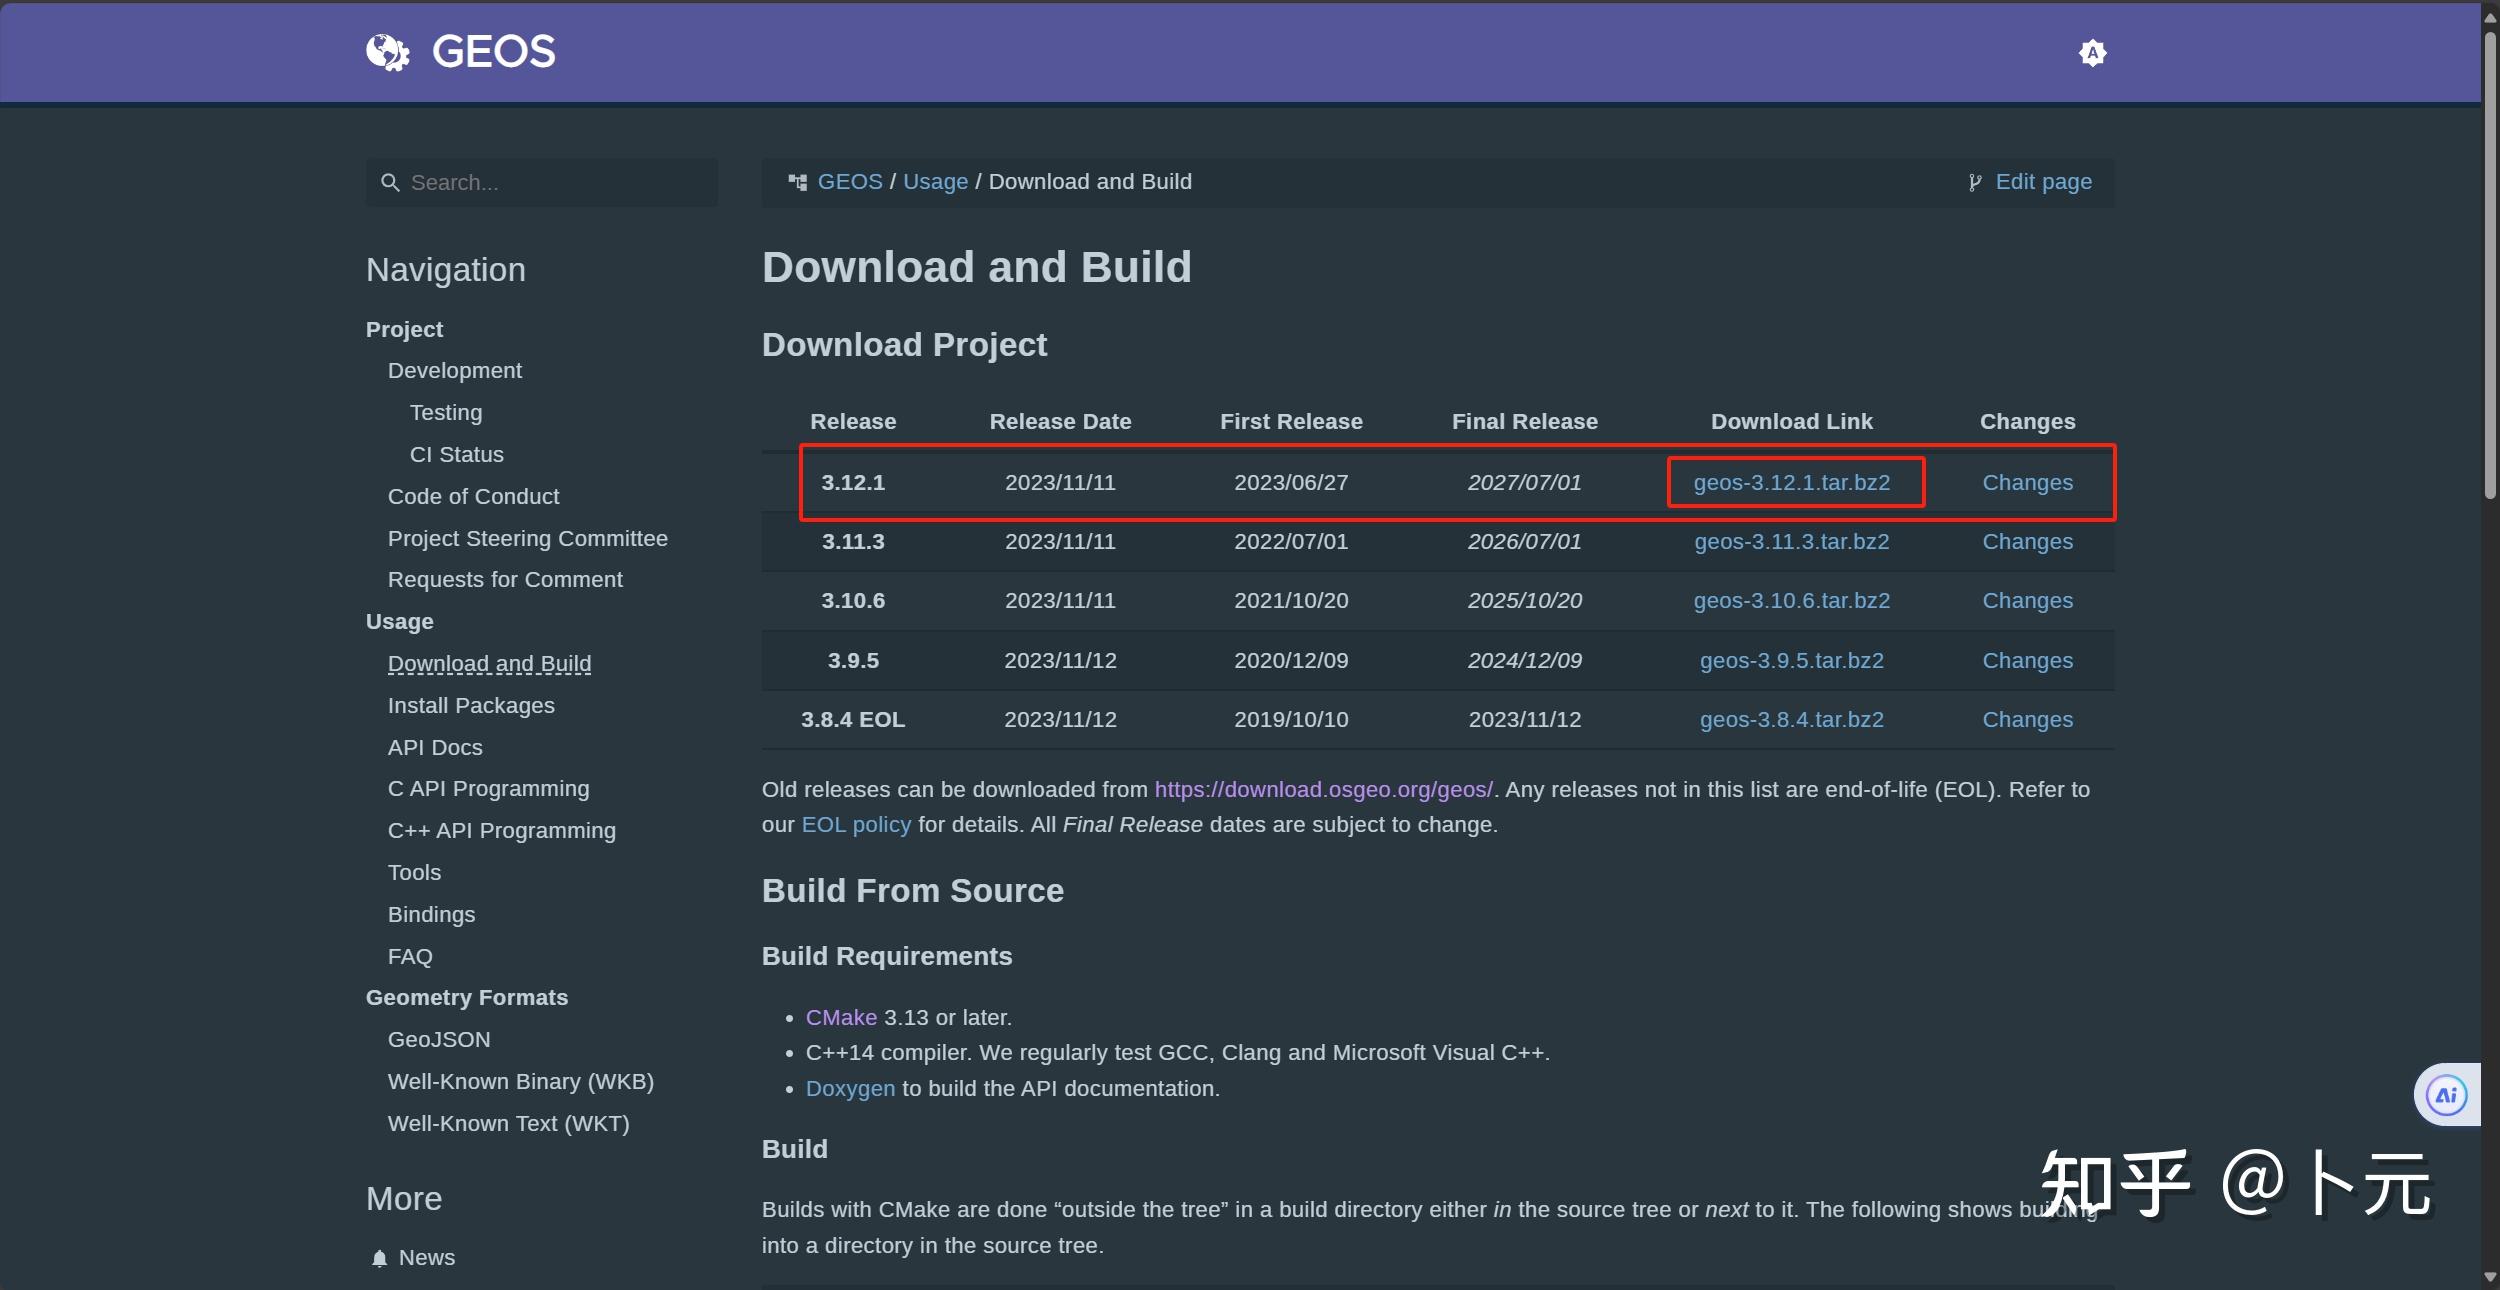Select the Well-Known Binary (WKB) navigation entry
This screenshot has width=2500, height=1290.
(521, 1082)
